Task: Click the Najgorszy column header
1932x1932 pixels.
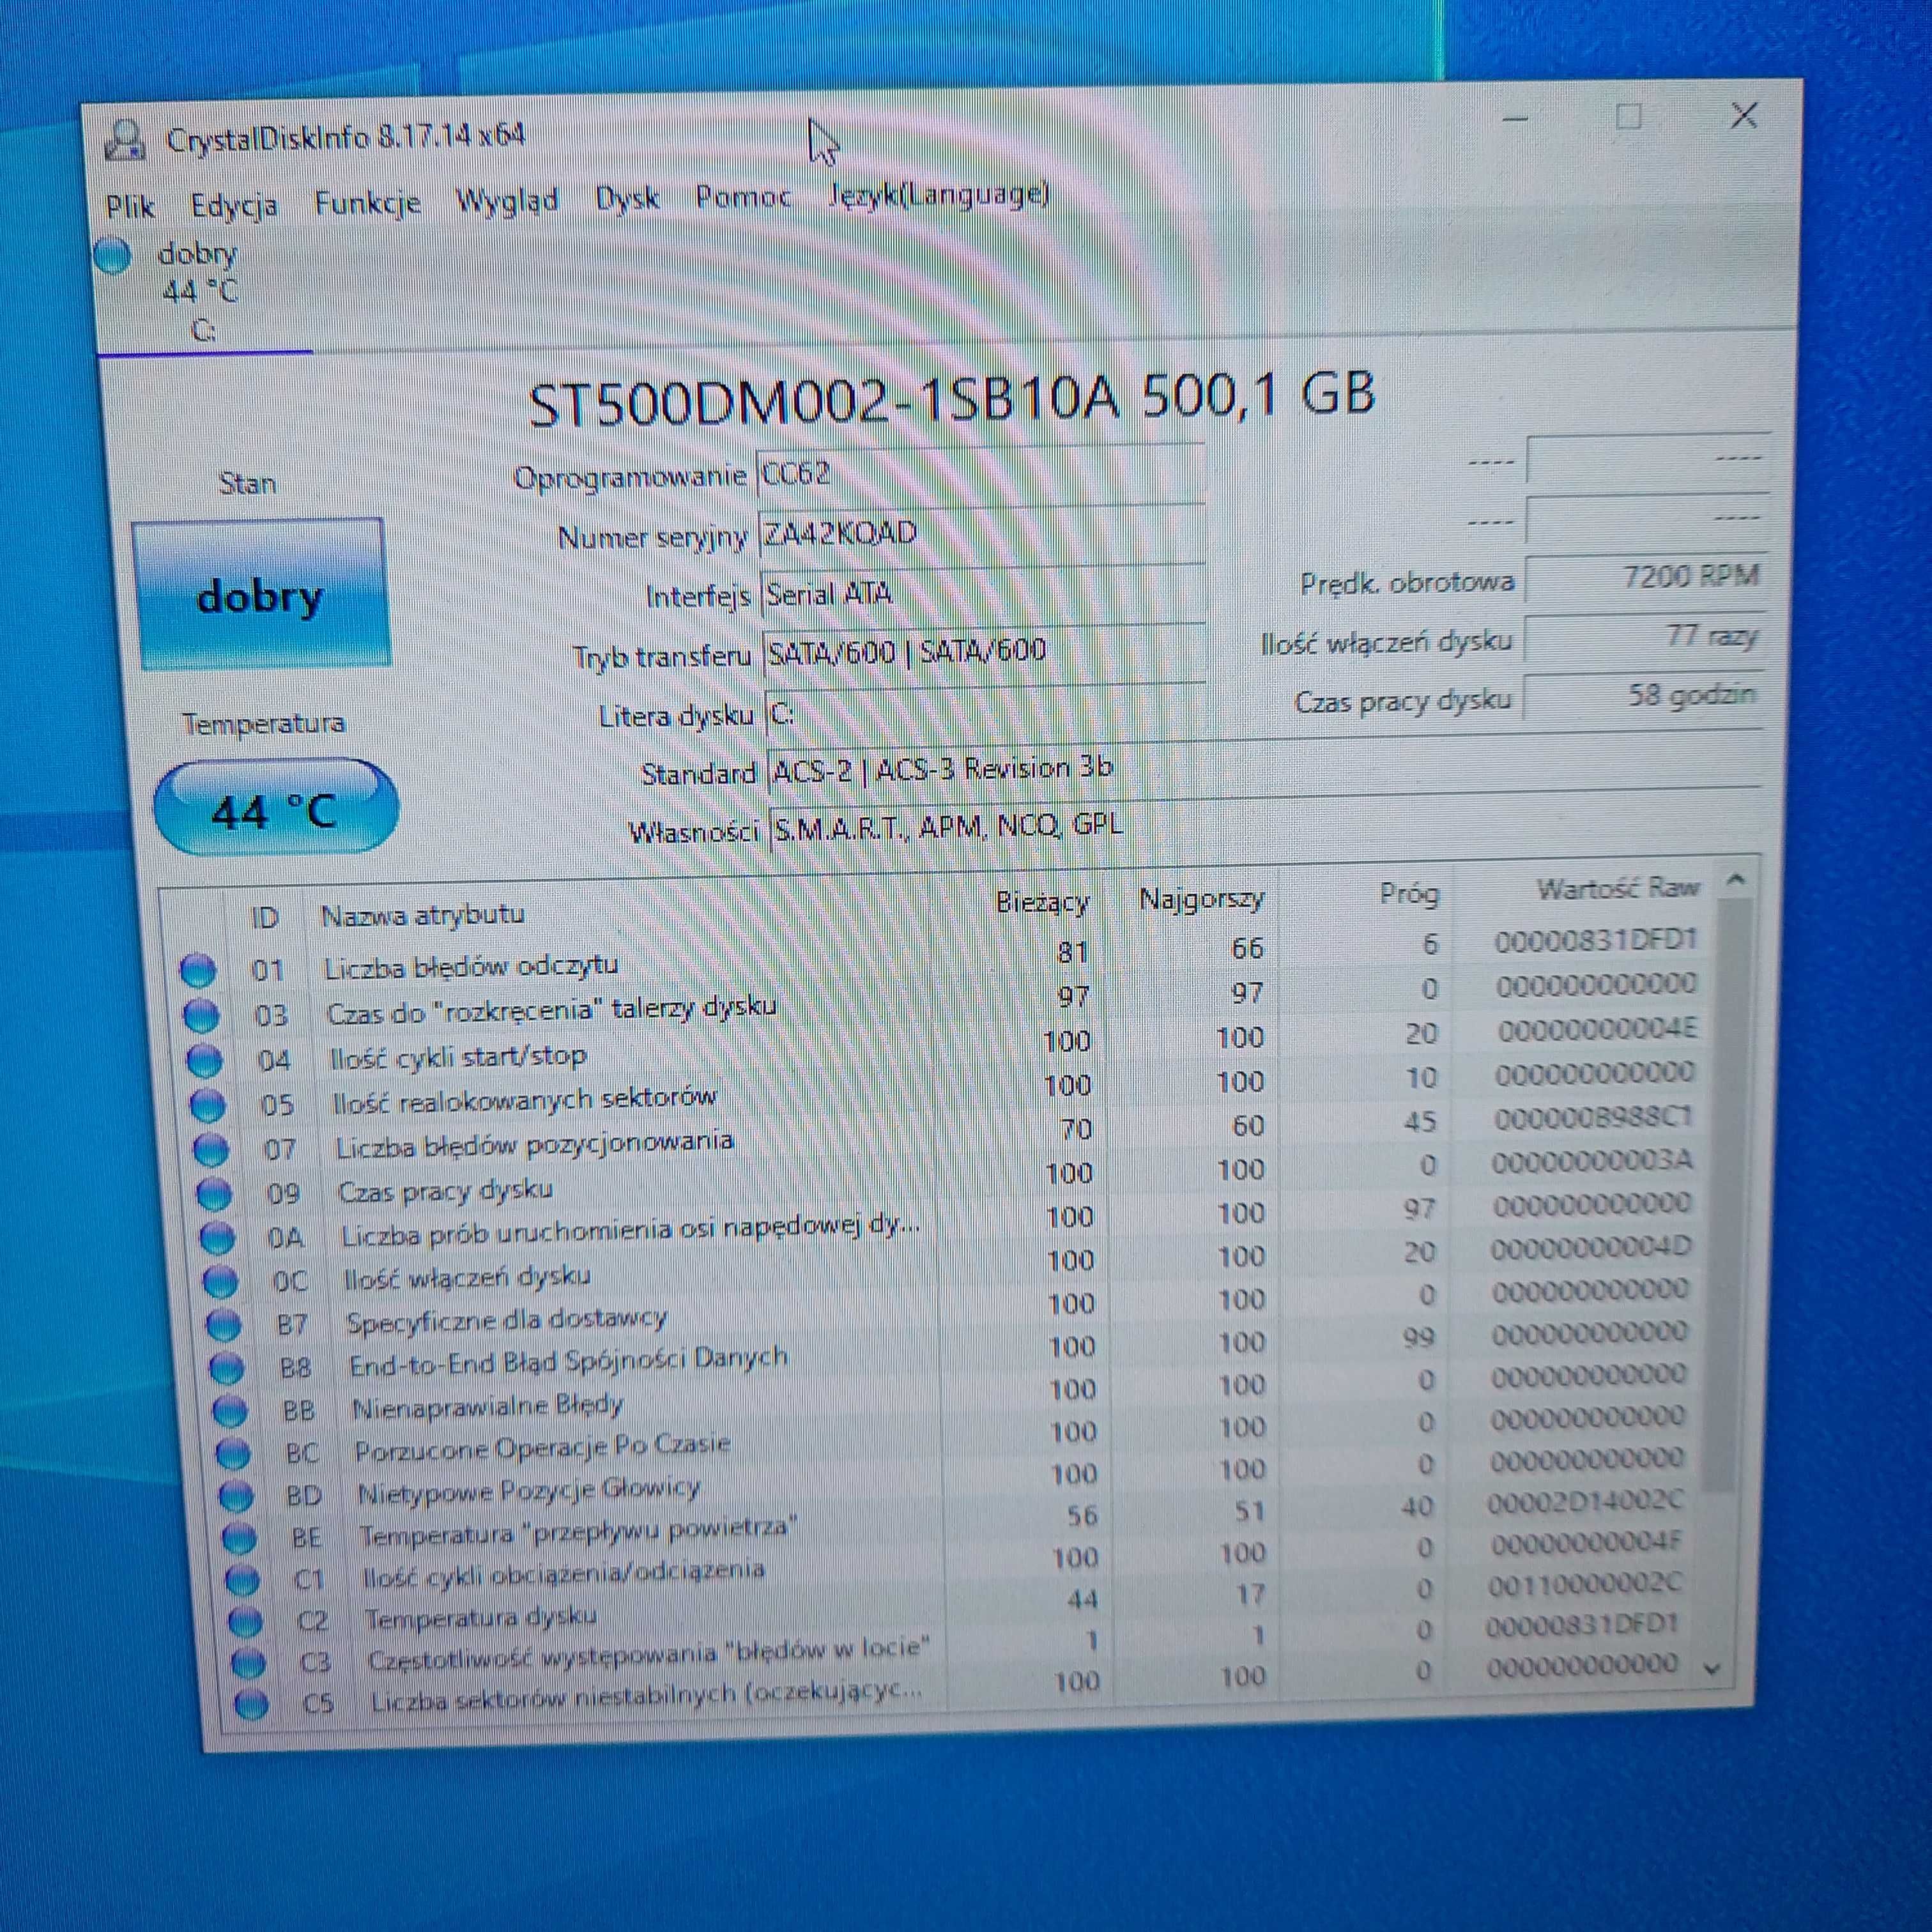Action: click(1201, 898)
